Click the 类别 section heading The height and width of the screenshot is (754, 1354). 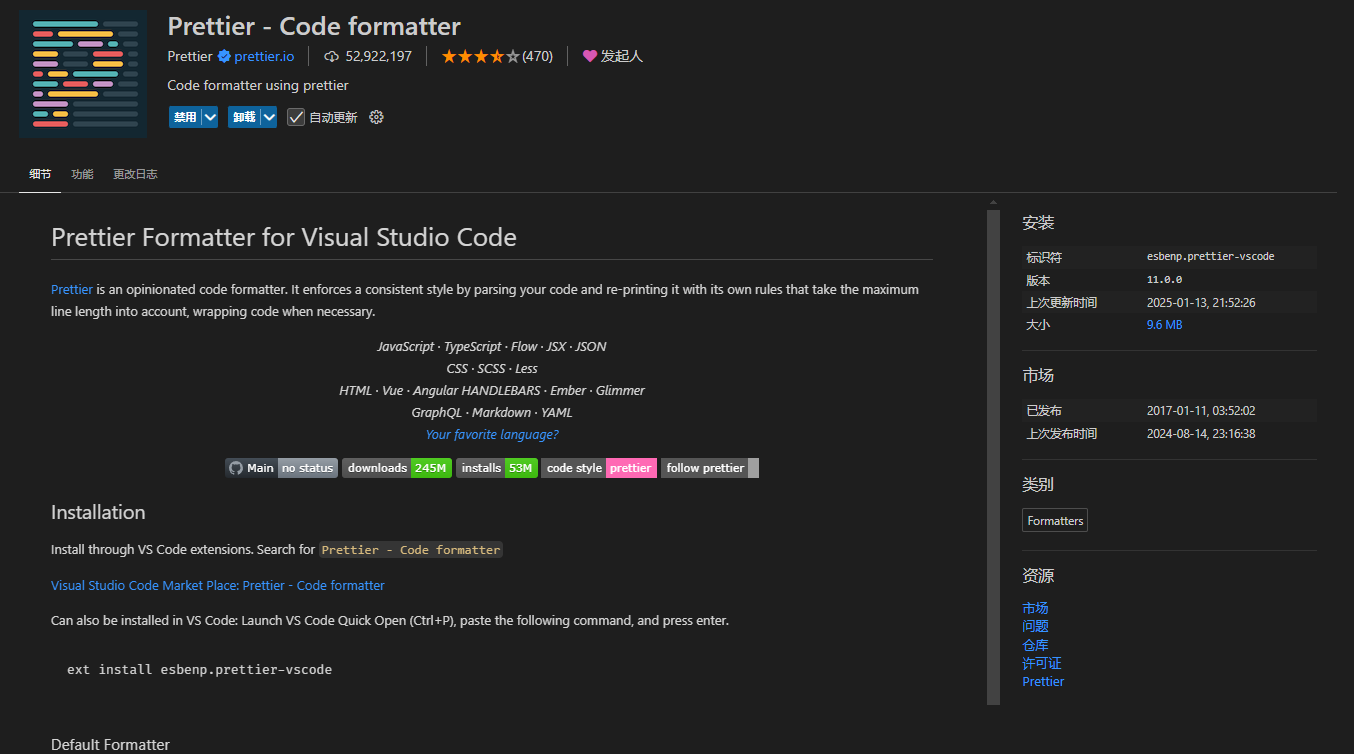1038,484
